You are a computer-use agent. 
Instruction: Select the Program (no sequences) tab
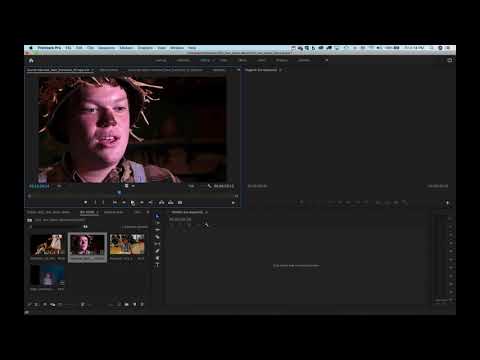click(x=261, y=70)
